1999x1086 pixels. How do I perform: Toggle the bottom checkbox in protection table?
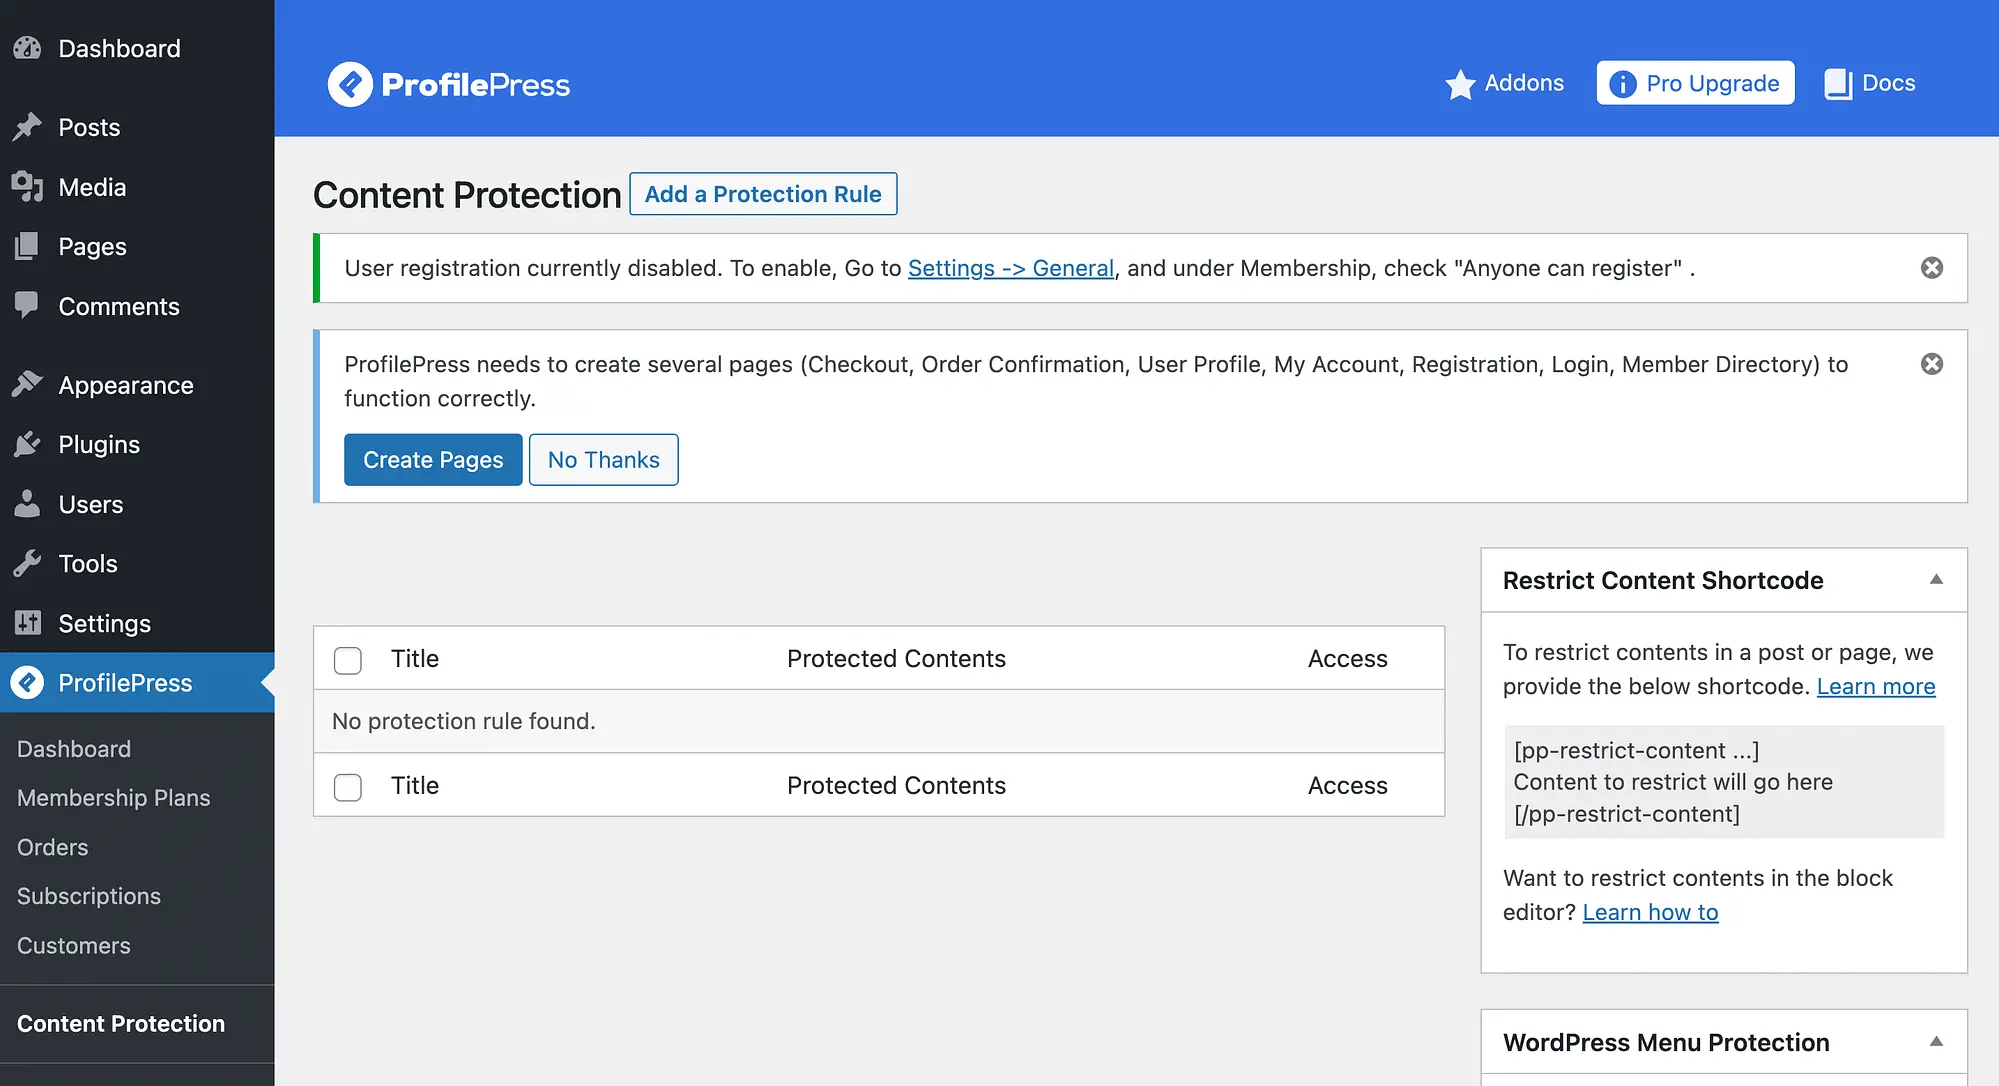(x=348, y=784)
